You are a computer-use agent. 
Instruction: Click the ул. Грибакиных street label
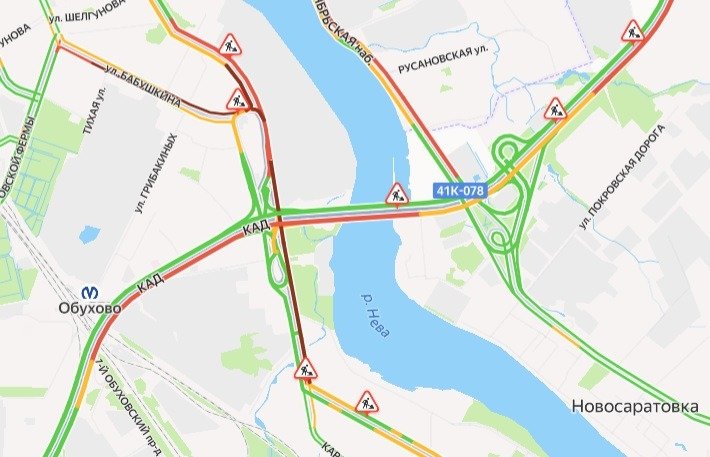[155, 173]
